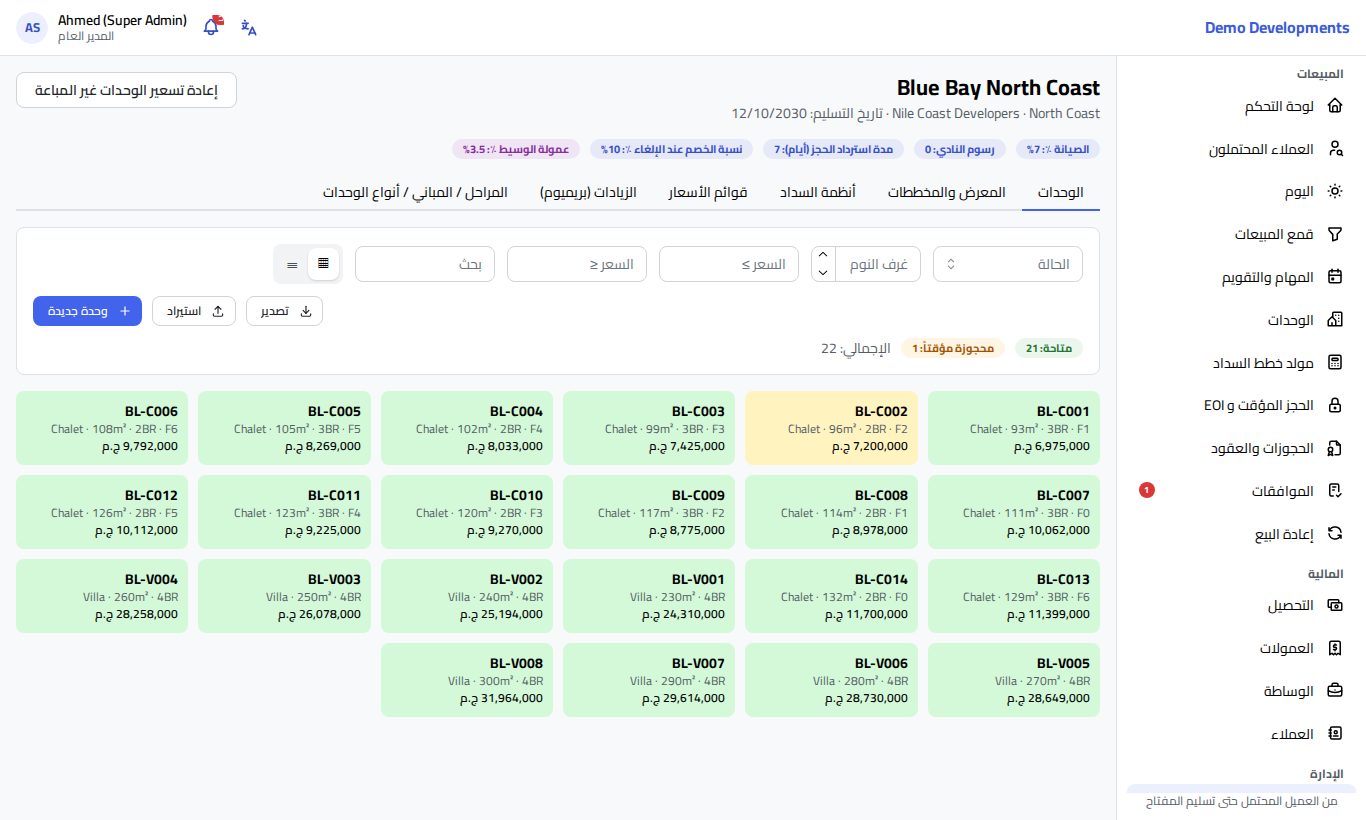Click the تصدير export button
Screen dimensions: 1366x820
click(285, 311)
